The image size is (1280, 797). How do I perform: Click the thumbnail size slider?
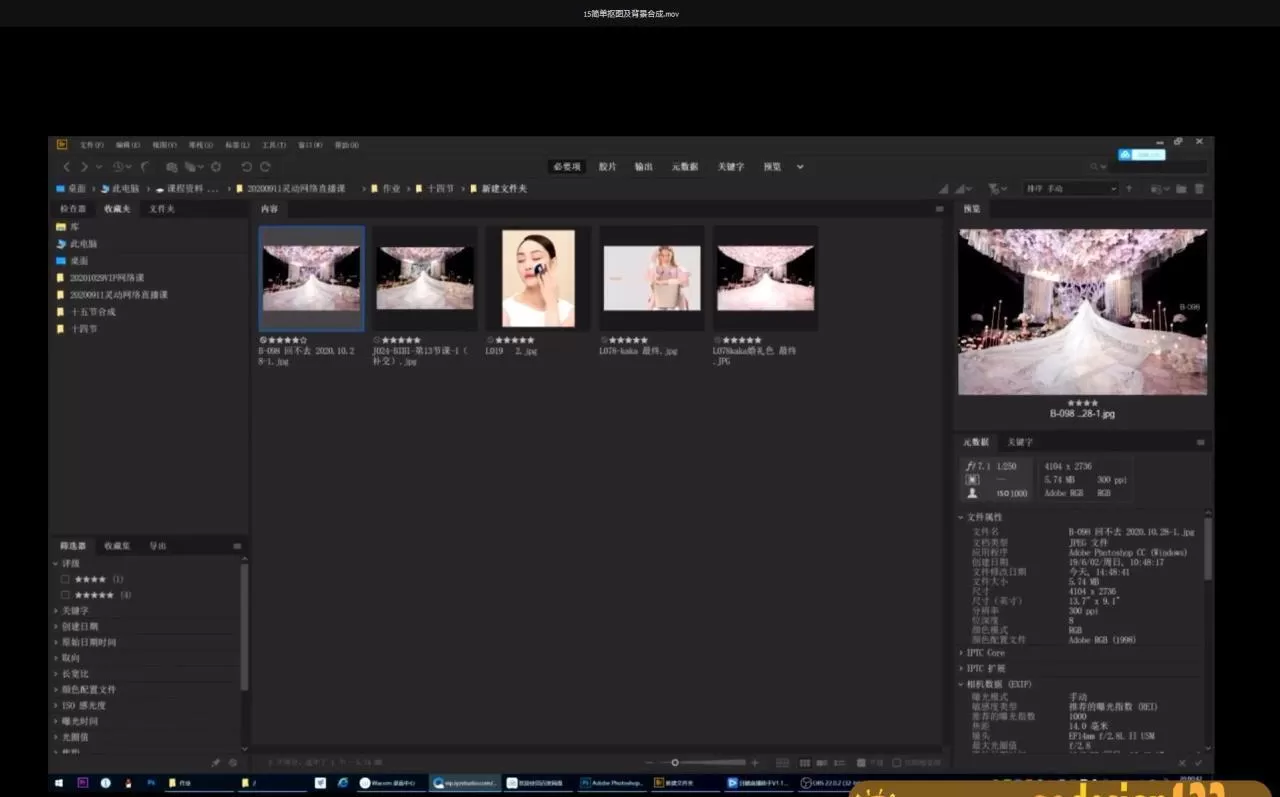pyautogui.click(x=675, y=763)
